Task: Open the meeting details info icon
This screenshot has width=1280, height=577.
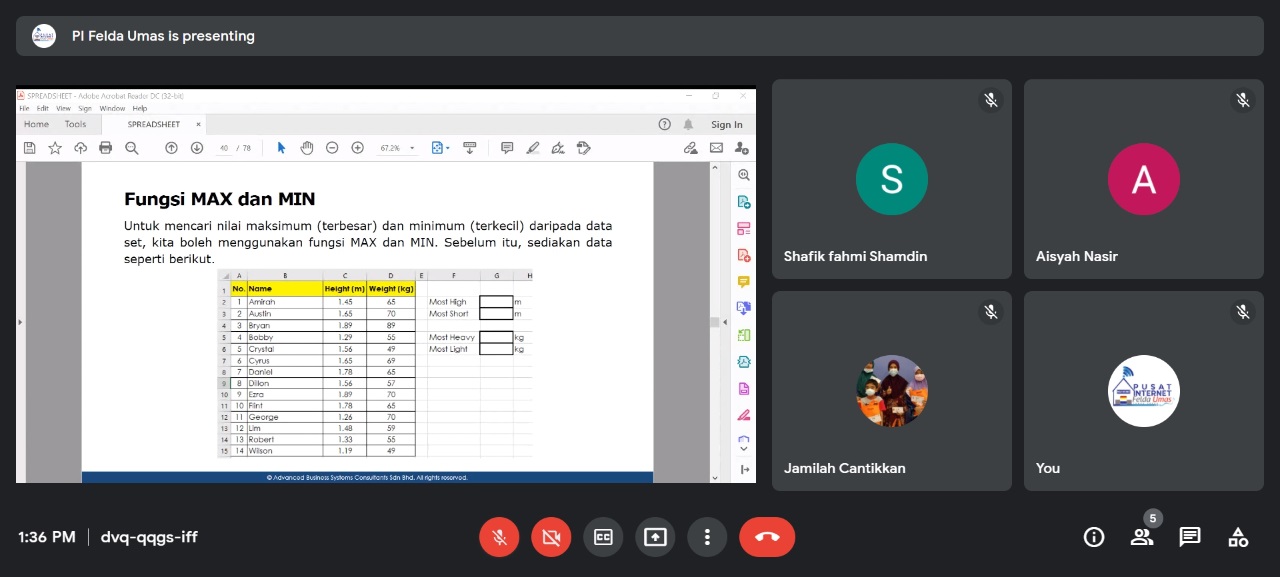Action: coord(1094,537)
